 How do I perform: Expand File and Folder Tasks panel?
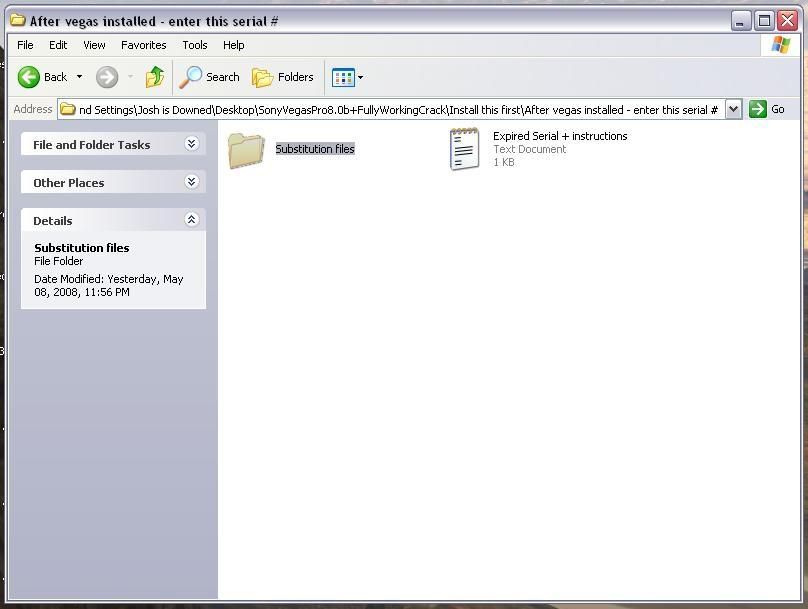tap(191, 144)
